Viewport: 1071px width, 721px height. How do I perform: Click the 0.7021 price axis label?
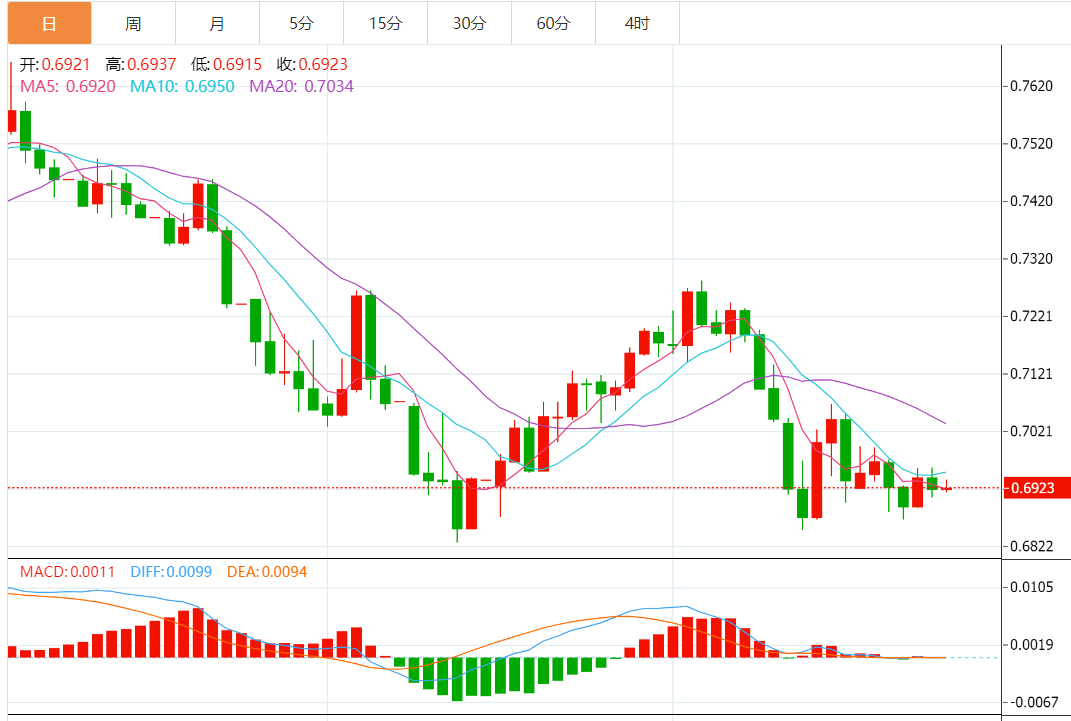click(x=1031, y=431)
